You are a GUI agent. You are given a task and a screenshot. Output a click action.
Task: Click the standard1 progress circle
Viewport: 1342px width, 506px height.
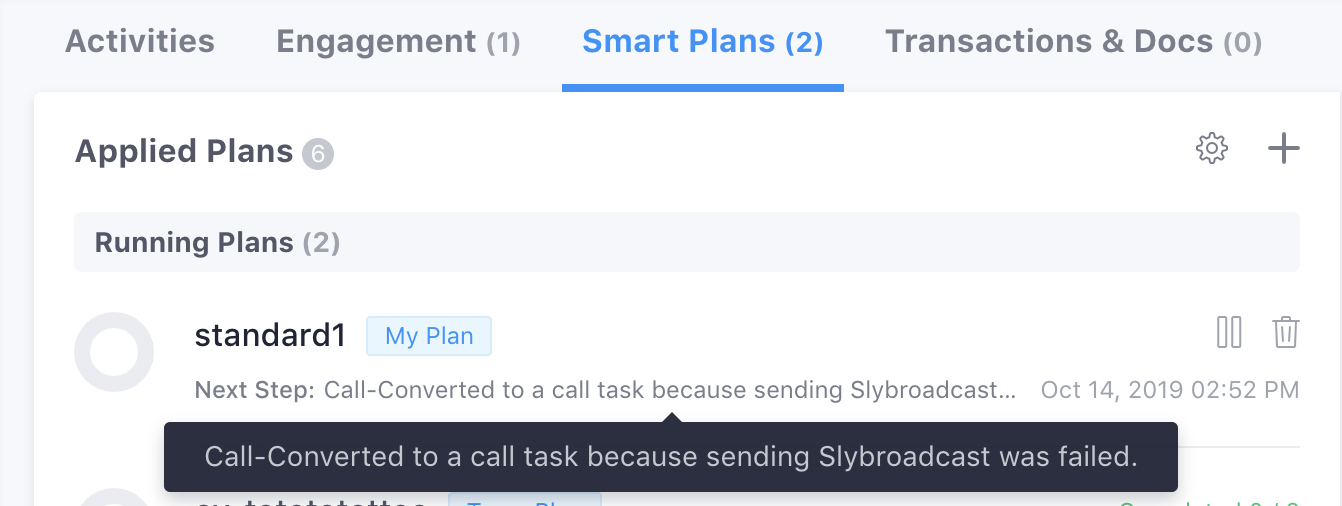(x=114, y=352)
